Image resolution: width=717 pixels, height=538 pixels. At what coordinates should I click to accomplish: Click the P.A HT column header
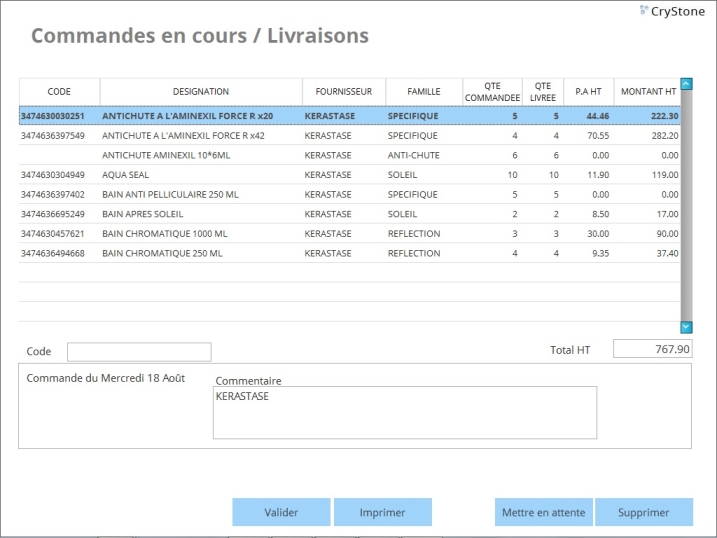[x=589, y=91]
